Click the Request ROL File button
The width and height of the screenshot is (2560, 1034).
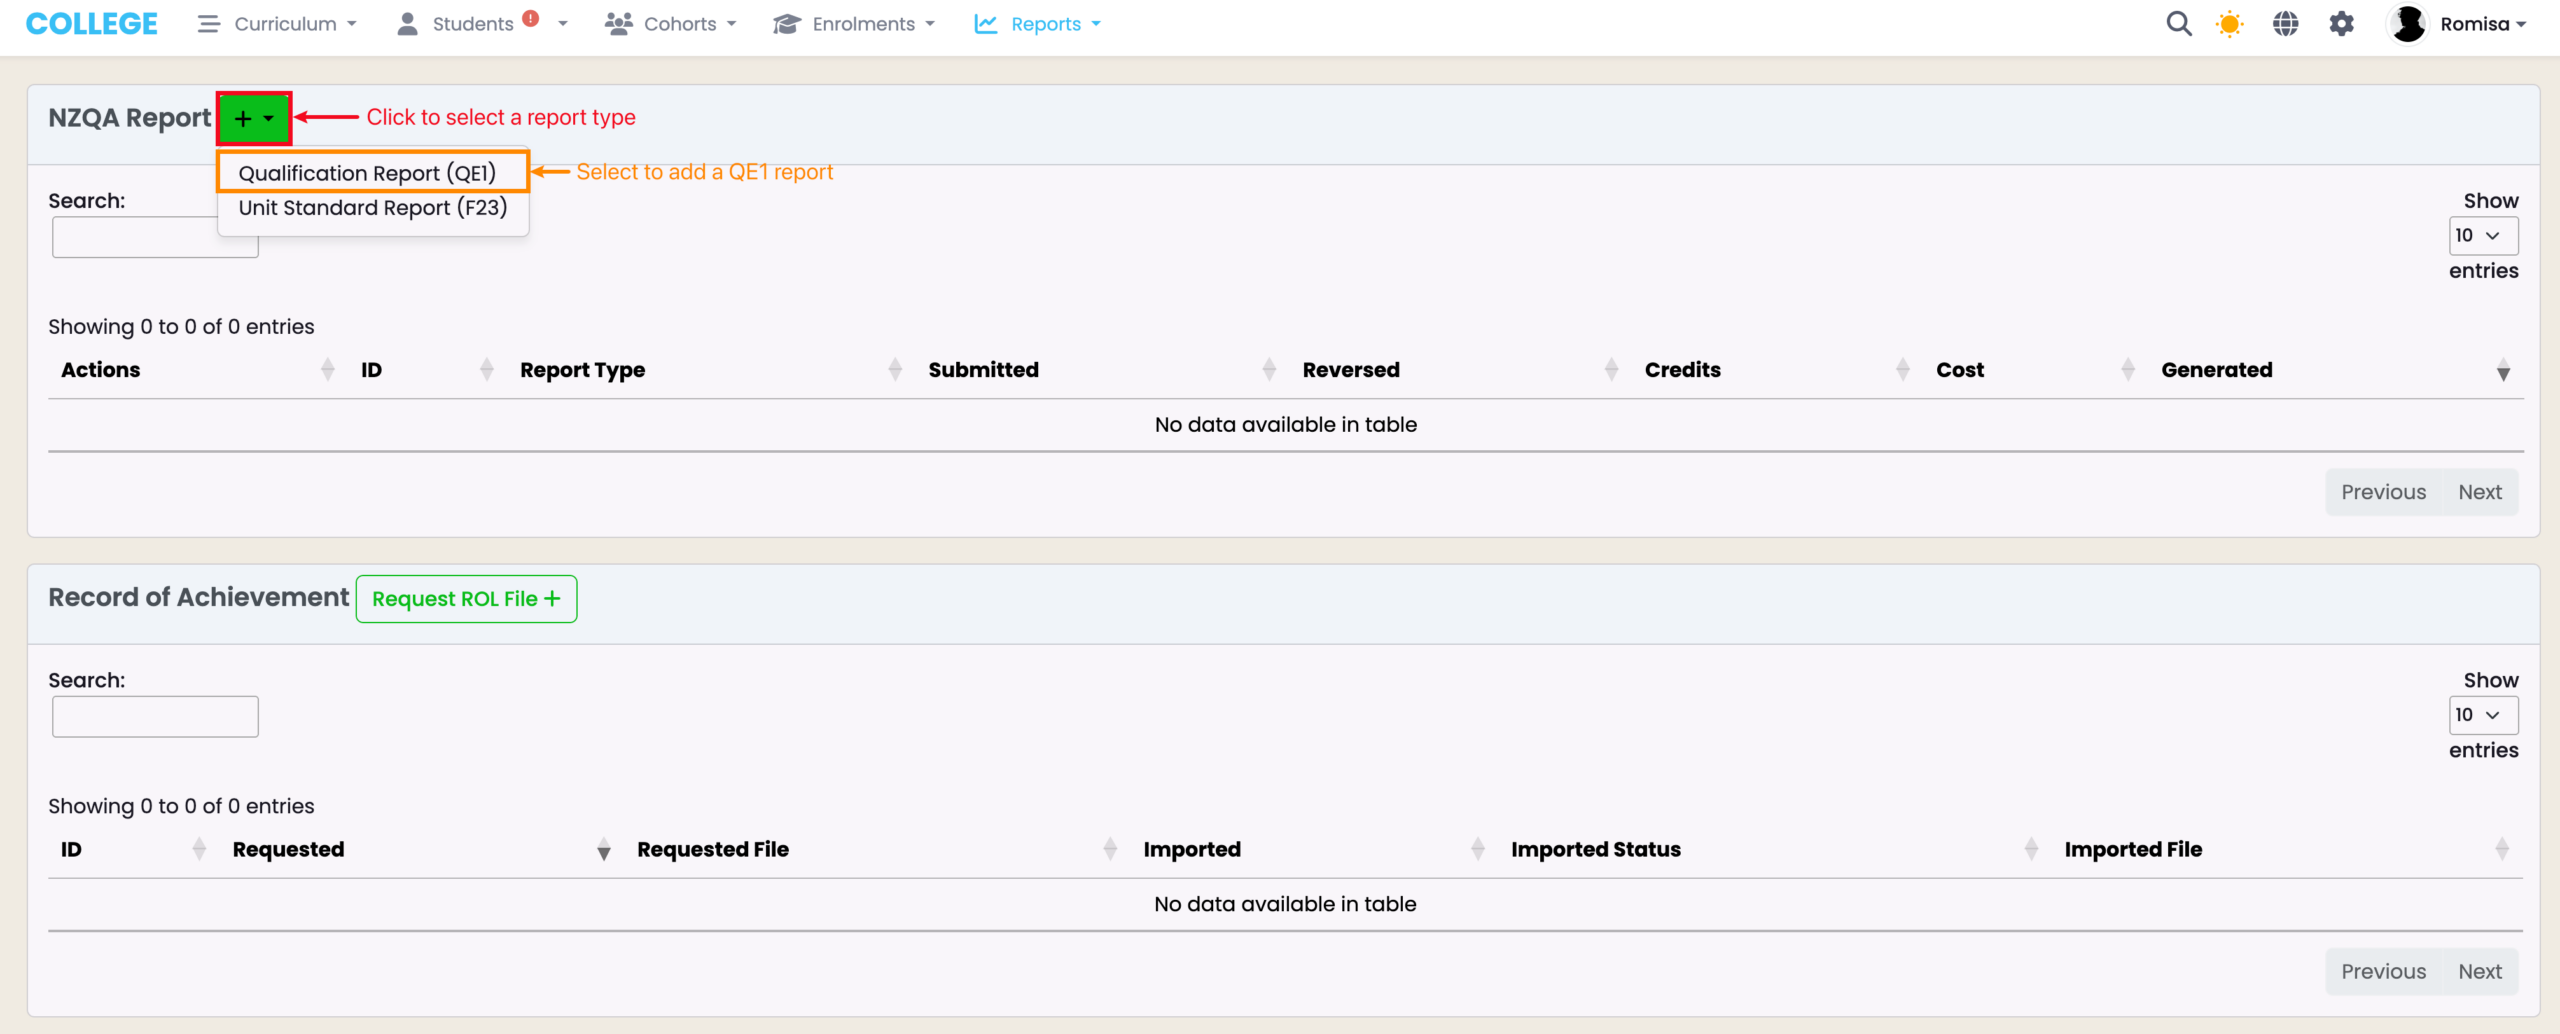click(x=466, y=599)
